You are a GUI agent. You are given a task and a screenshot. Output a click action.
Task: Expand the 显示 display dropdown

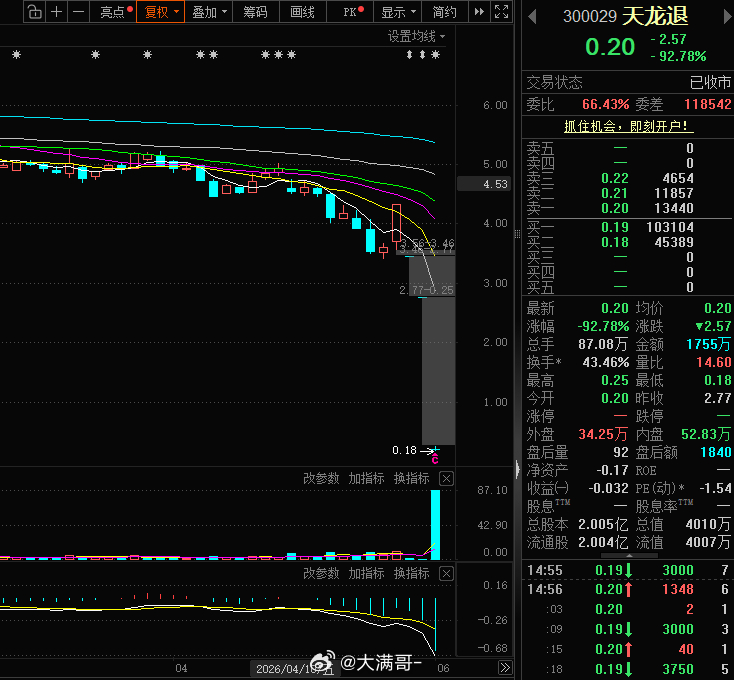click(398, 11)
